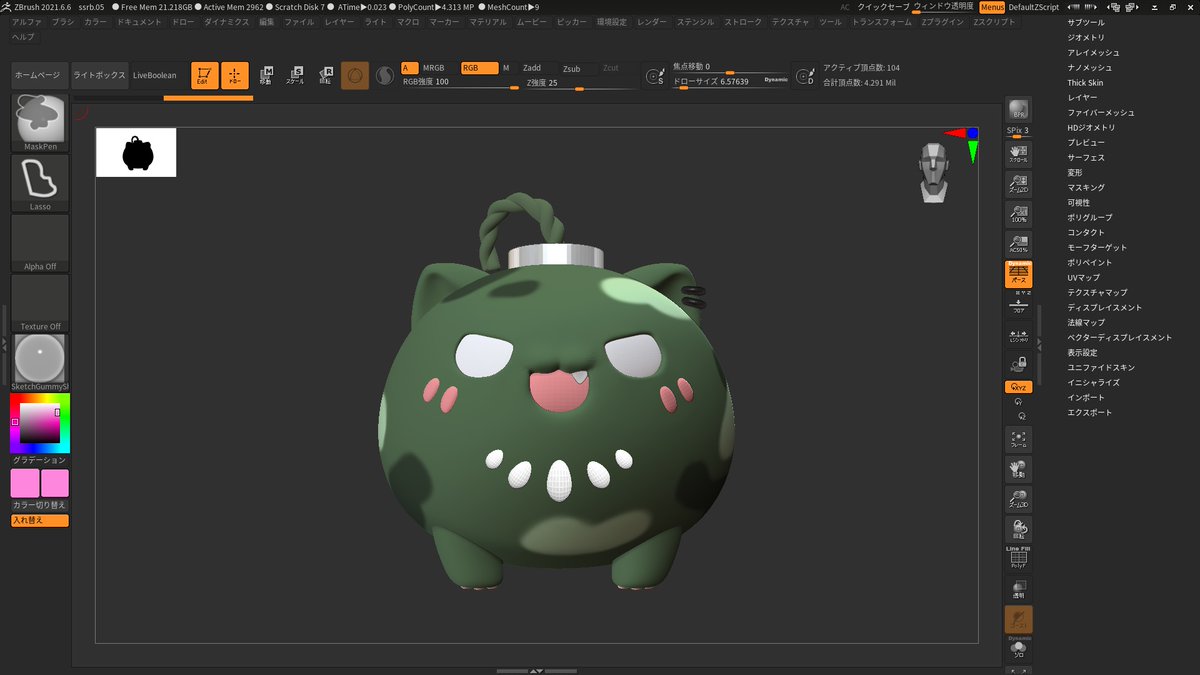Screen dimensions: 1200x675
Task: Expand エクスポート section
Action: (1090, 412)
